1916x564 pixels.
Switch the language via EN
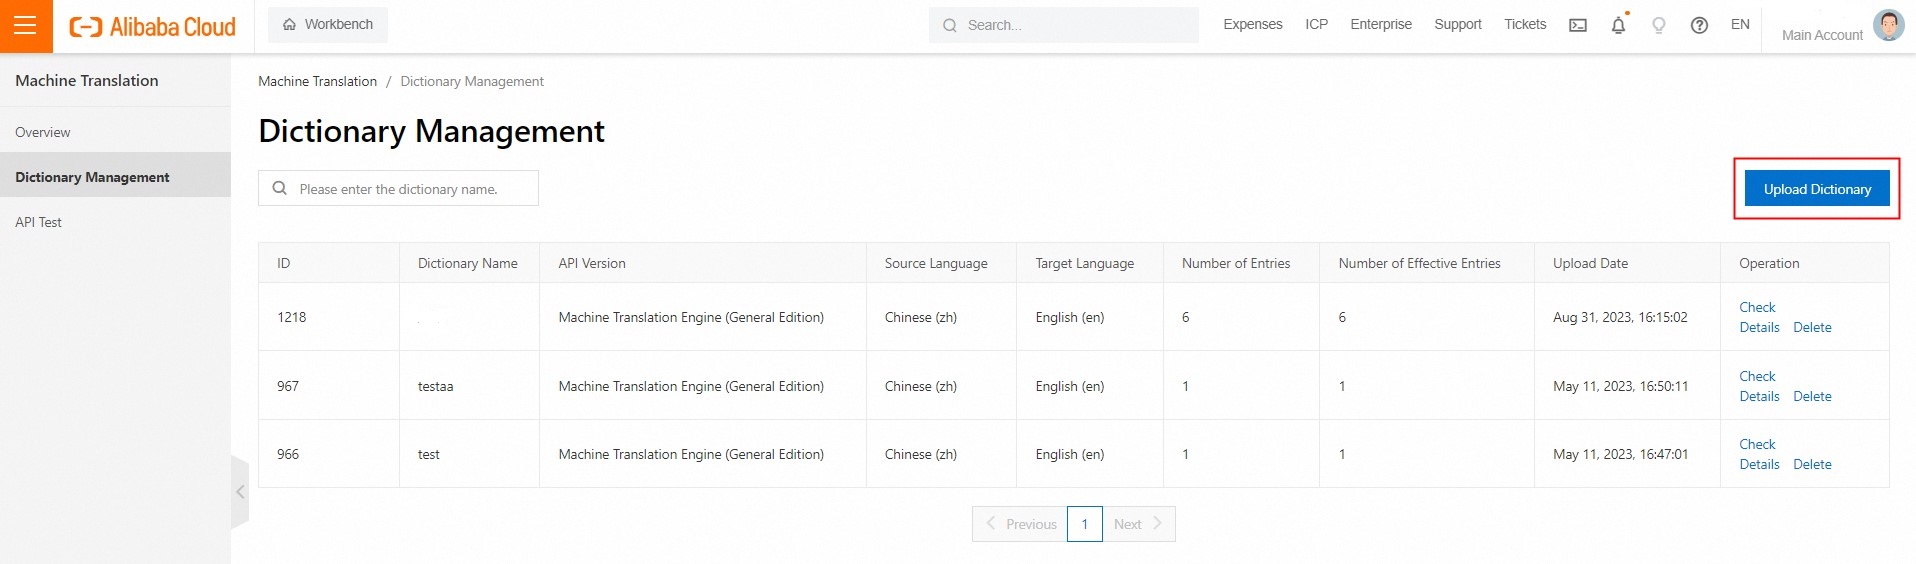pos(1740,25)
